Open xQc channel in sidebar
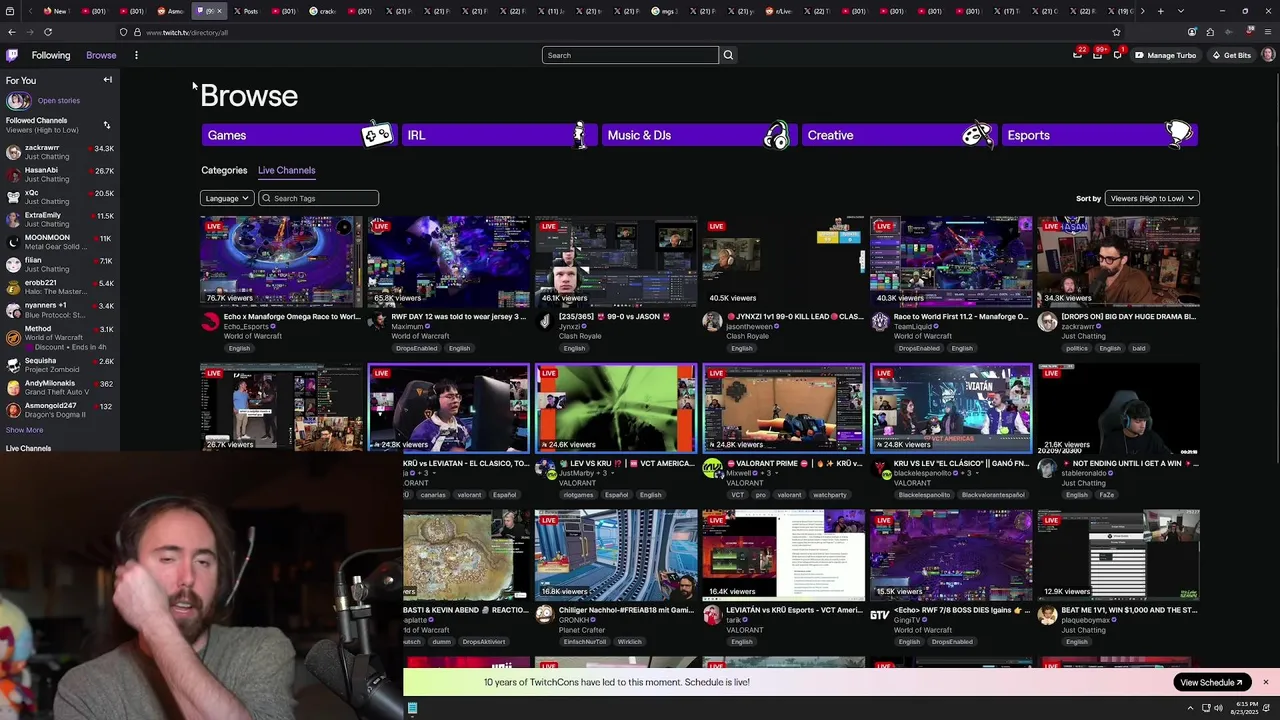The width and height of the screenshot is (1280, 720). pyautogui.click(x=60, y=197)
